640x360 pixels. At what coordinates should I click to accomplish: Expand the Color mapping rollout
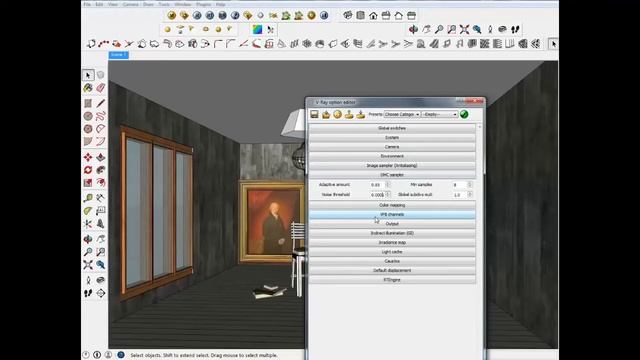(392, 205)
